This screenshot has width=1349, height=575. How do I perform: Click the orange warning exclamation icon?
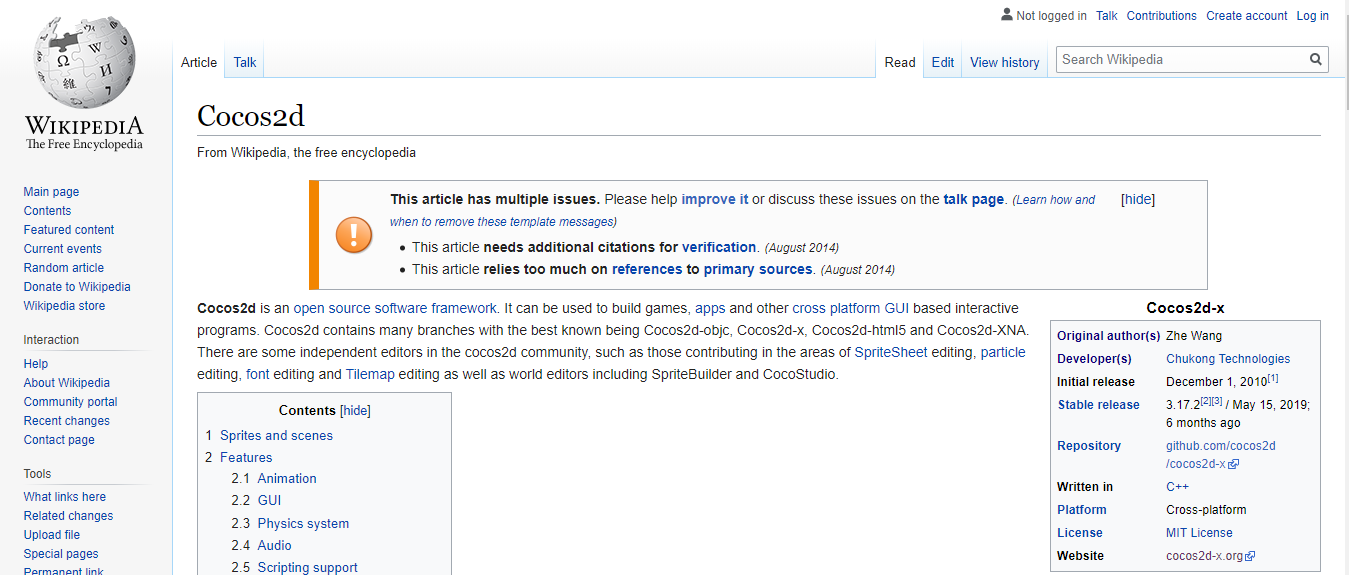point(353,235)
